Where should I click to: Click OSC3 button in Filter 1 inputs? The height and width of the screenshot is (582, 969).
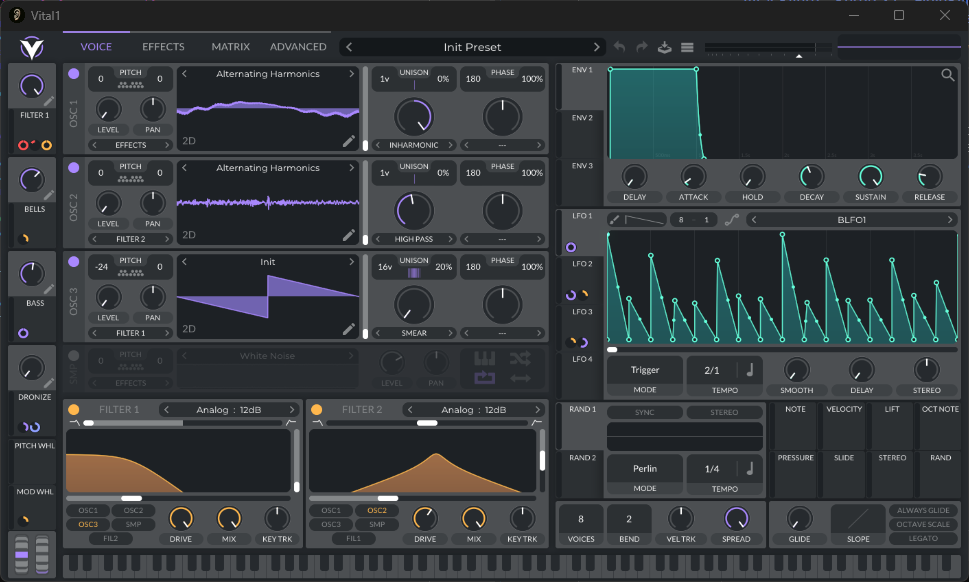pyautogui.click(x=88, y=525)
